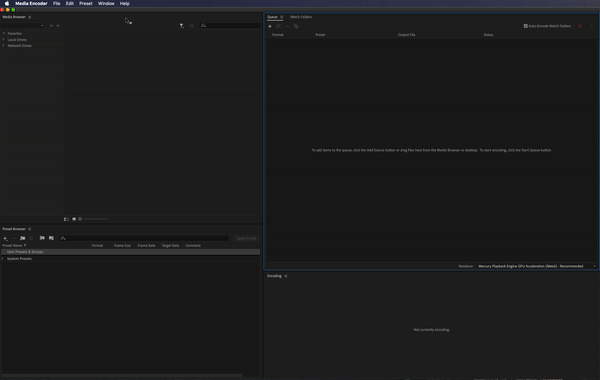
Task: Open the Window menu
Action: click(106, 3)
